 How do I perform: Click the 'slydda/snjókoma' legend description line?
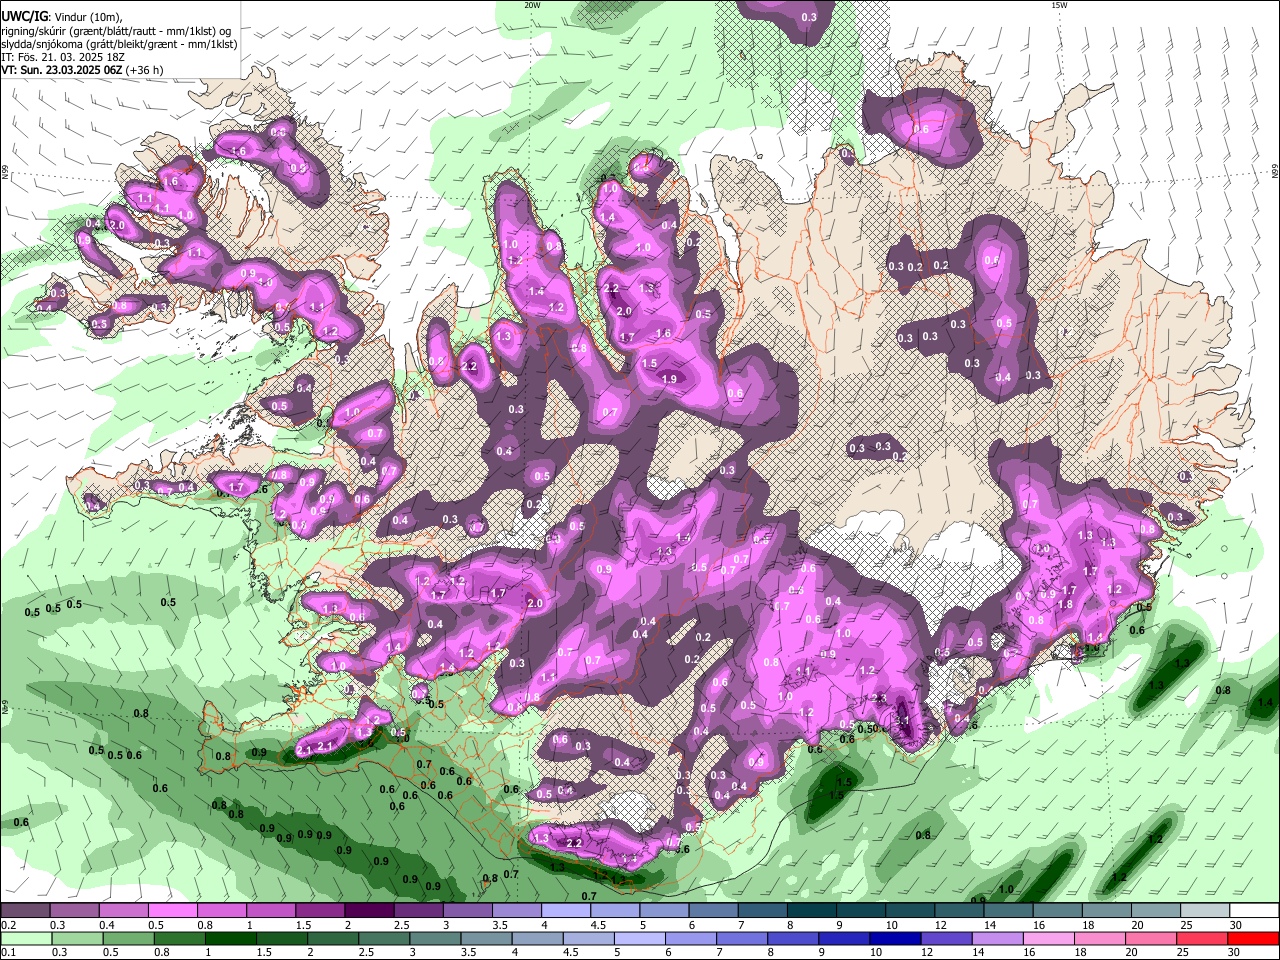(119, 44)
